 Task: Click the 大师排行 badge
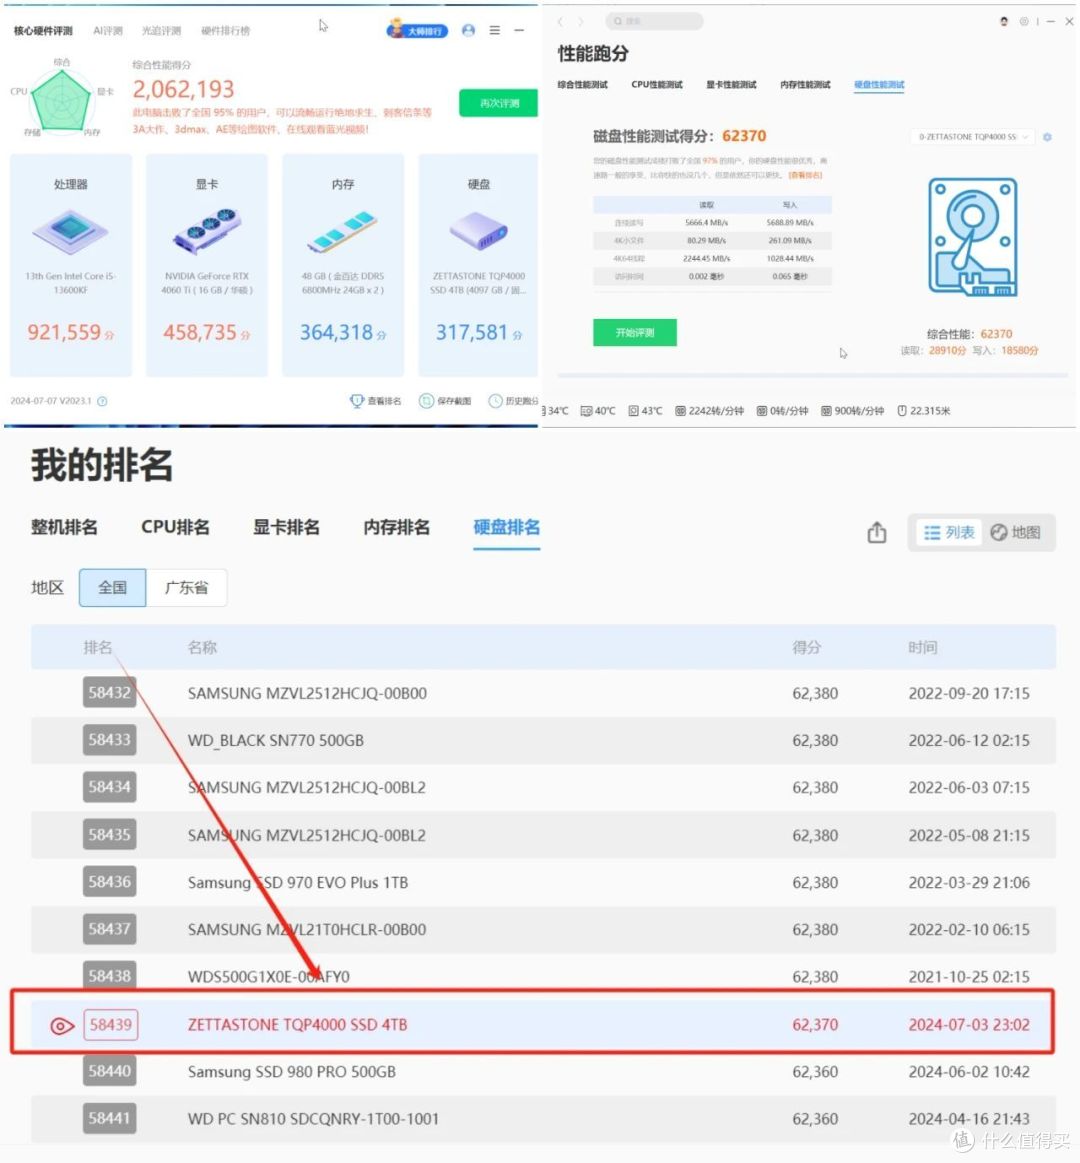tap(418, 30)
